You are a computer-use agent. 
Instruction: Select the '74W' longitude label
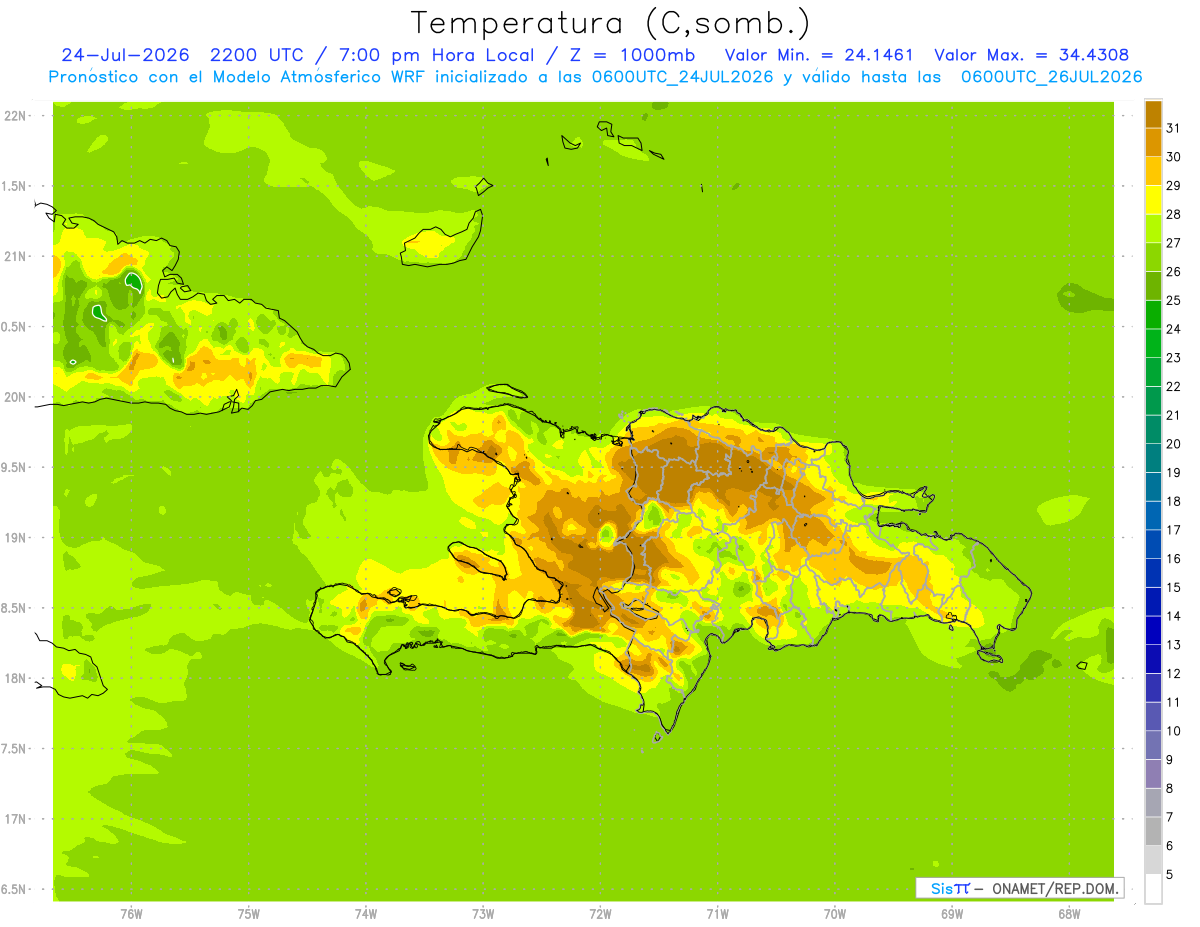point(366,913)
